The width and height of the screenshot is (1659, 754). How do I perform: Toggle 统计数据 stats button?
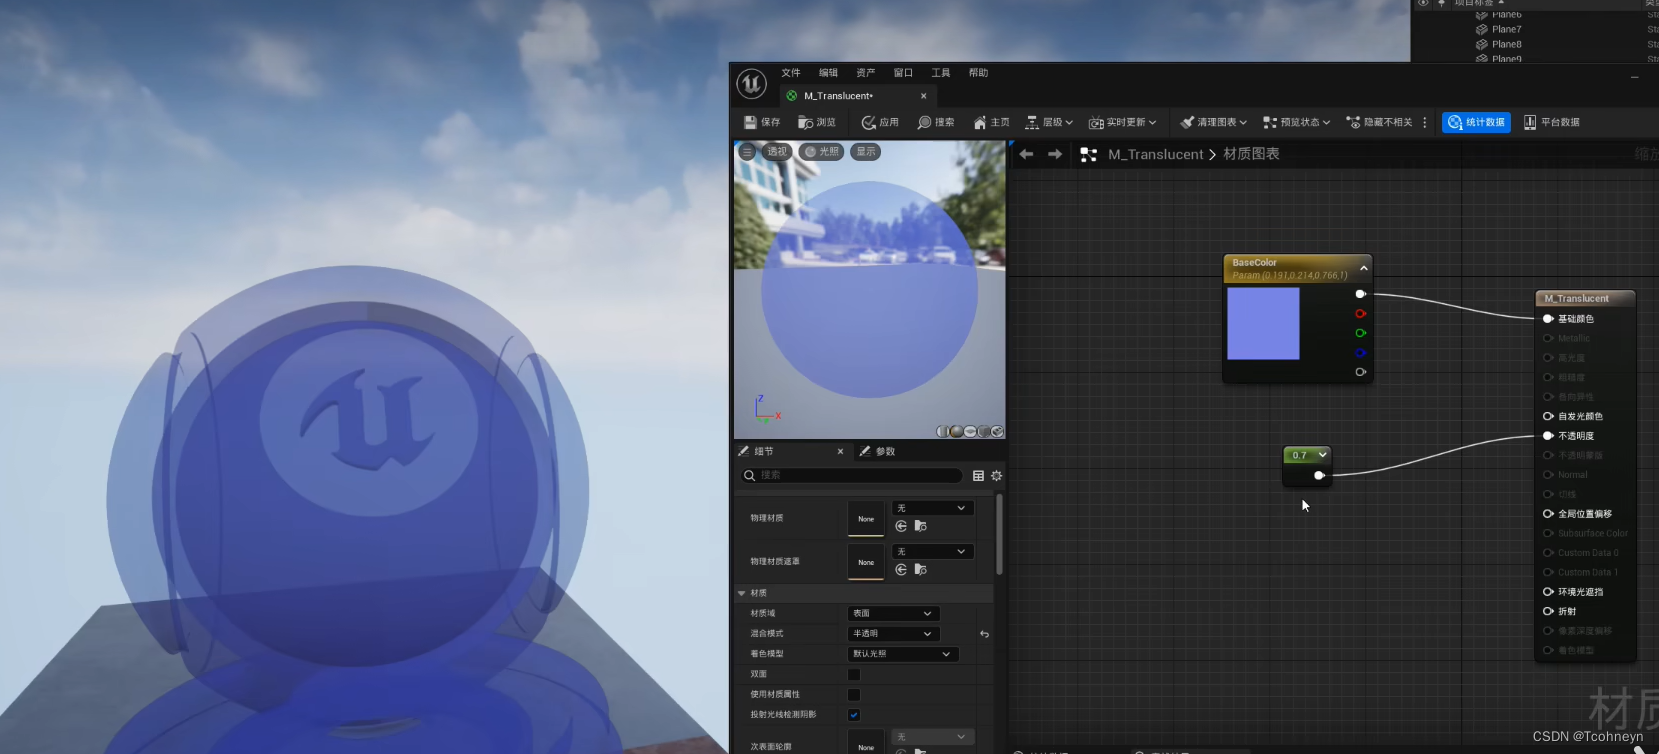tap(1476, 122)
